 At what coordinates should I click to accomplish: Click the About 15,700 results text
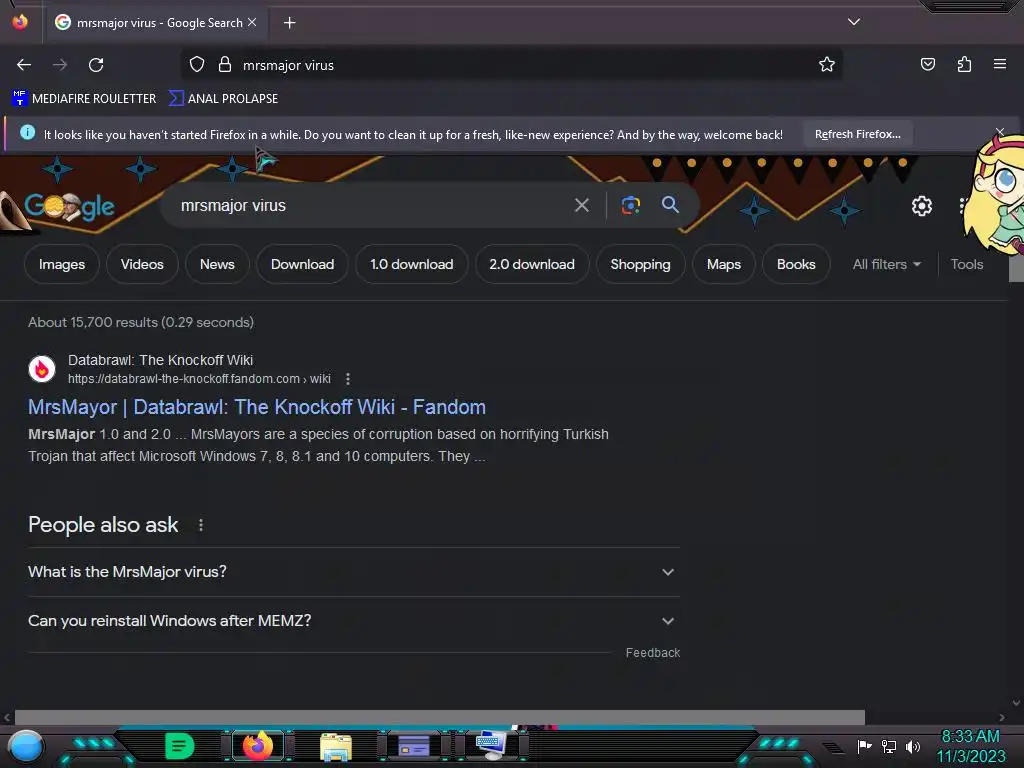(141, 323)
